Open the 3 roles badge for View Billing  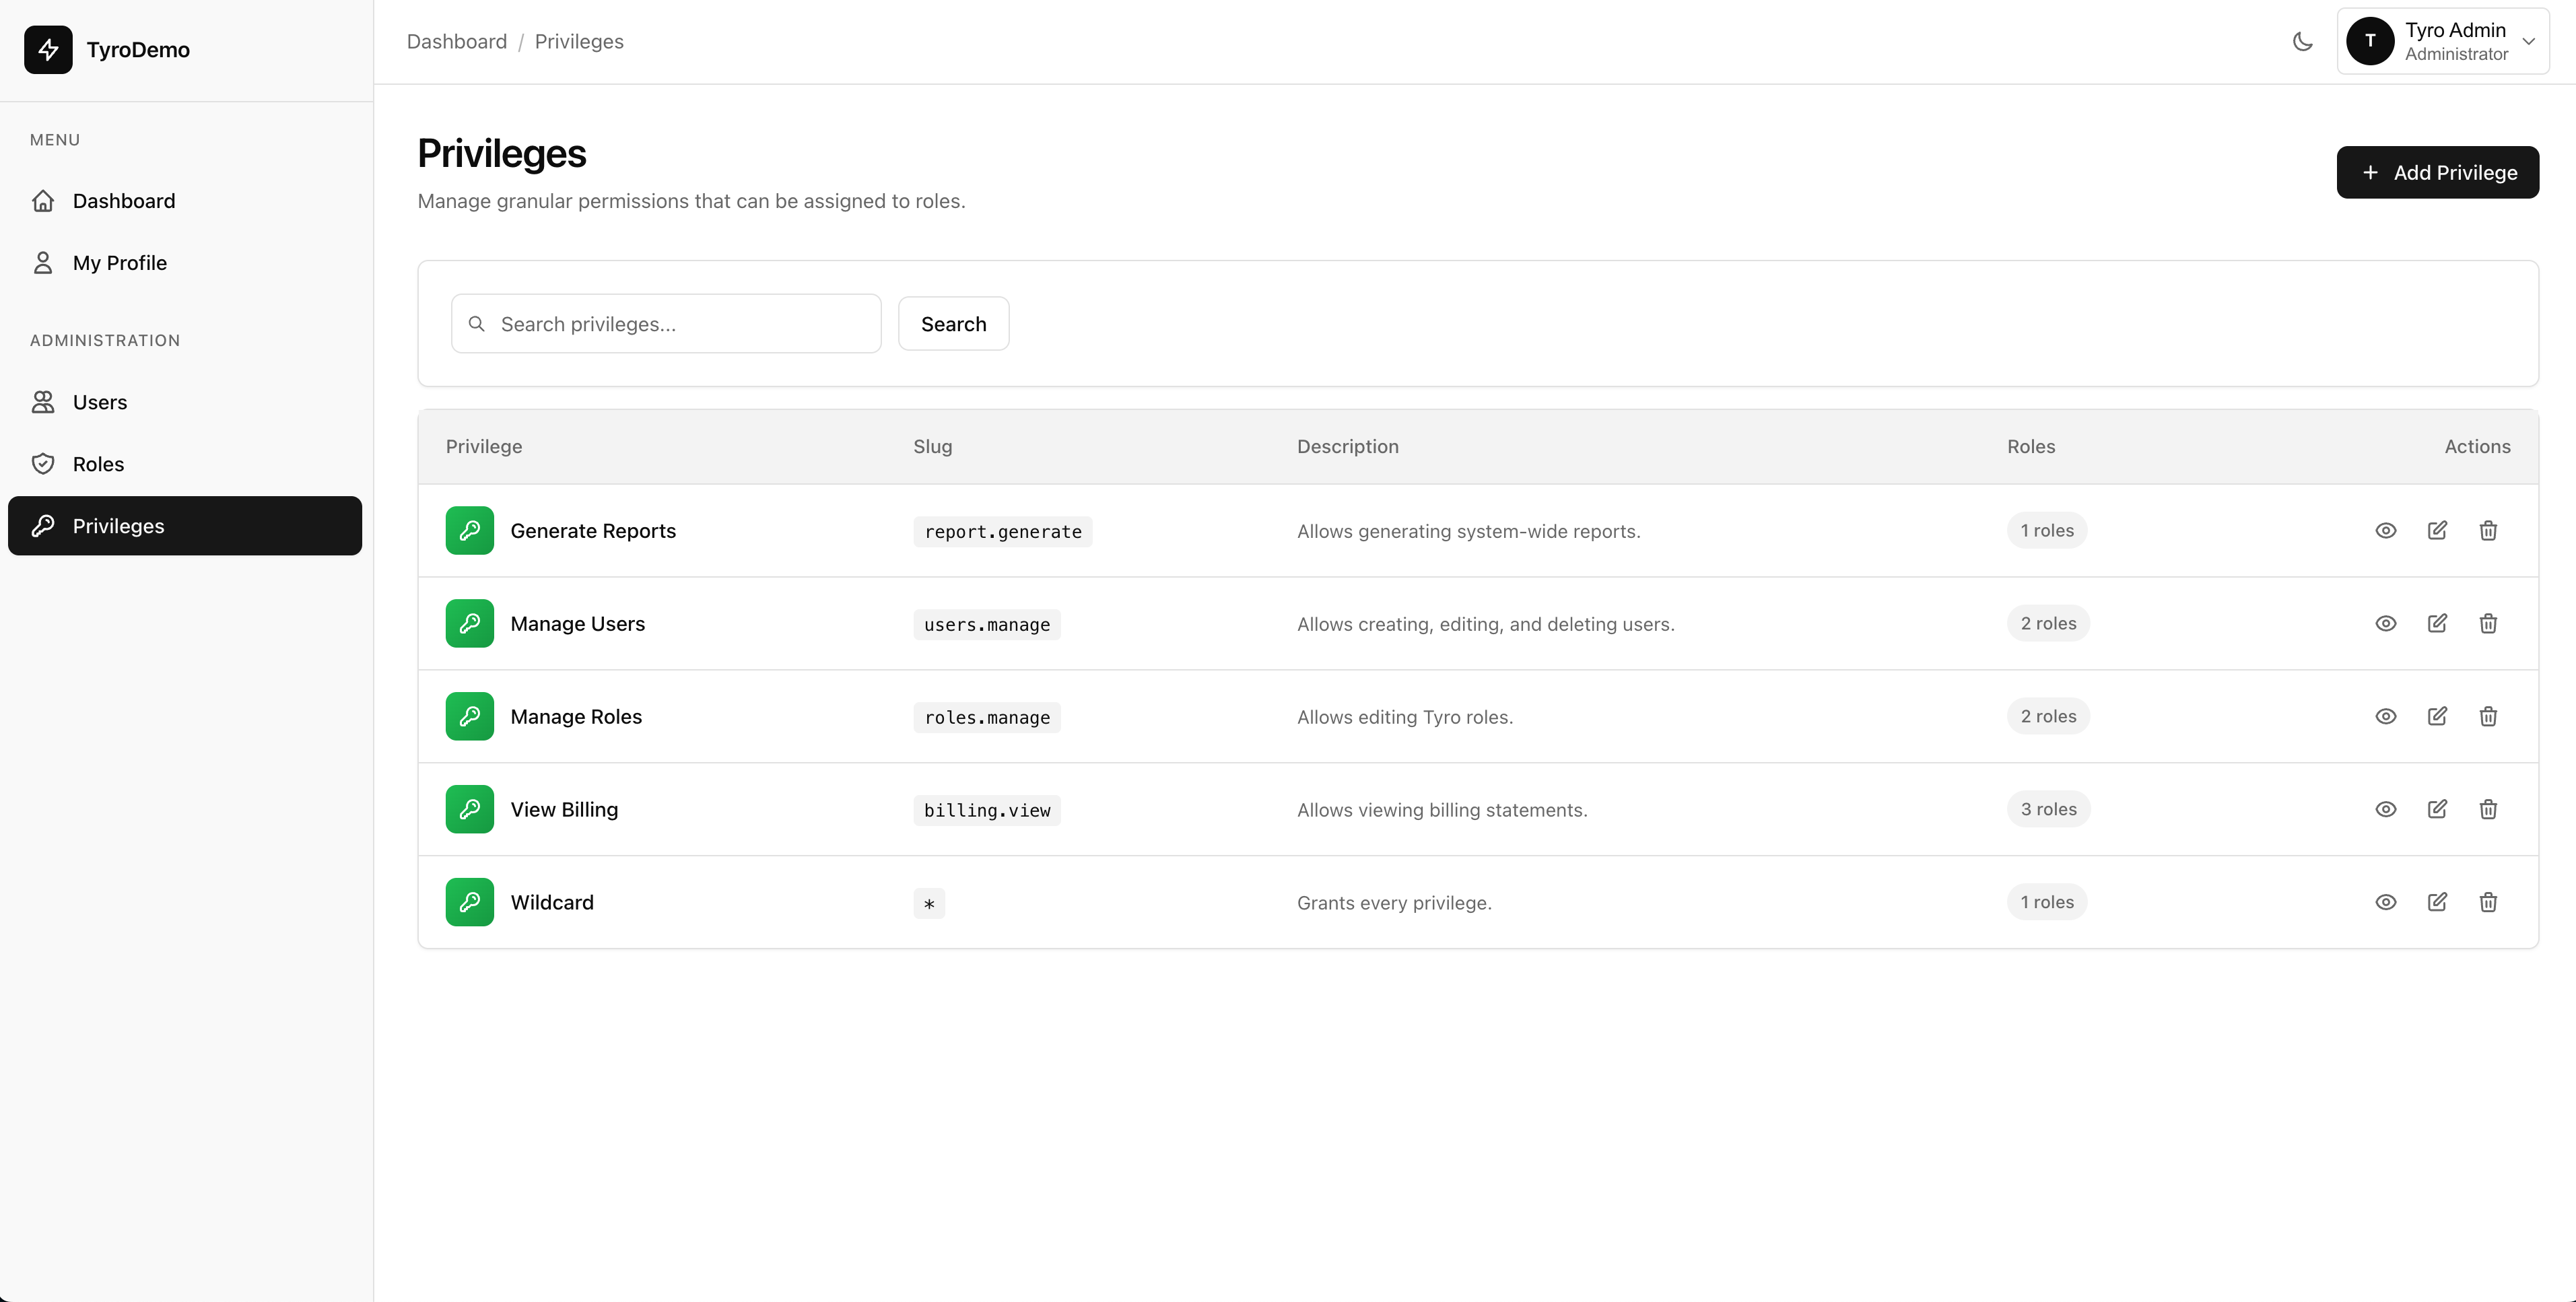click(x=2047, y=810)
